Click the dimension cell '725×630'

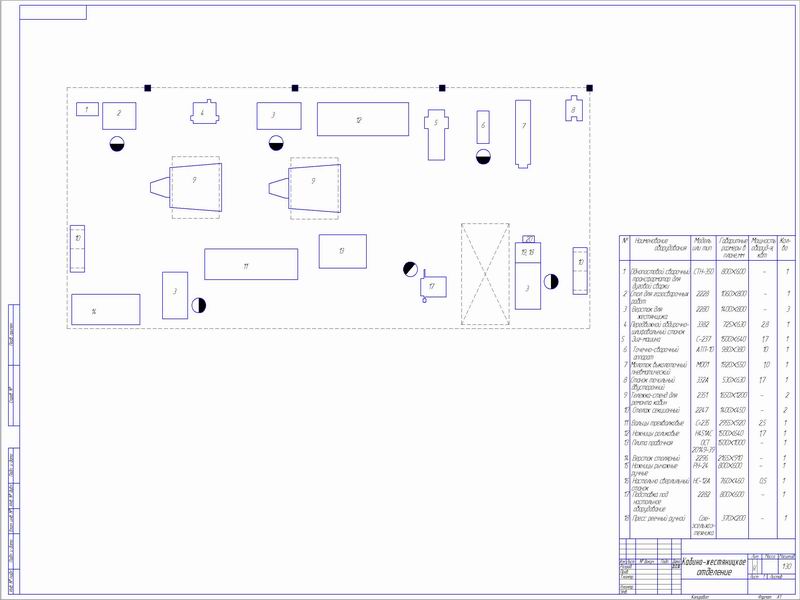tap(734, 324)
